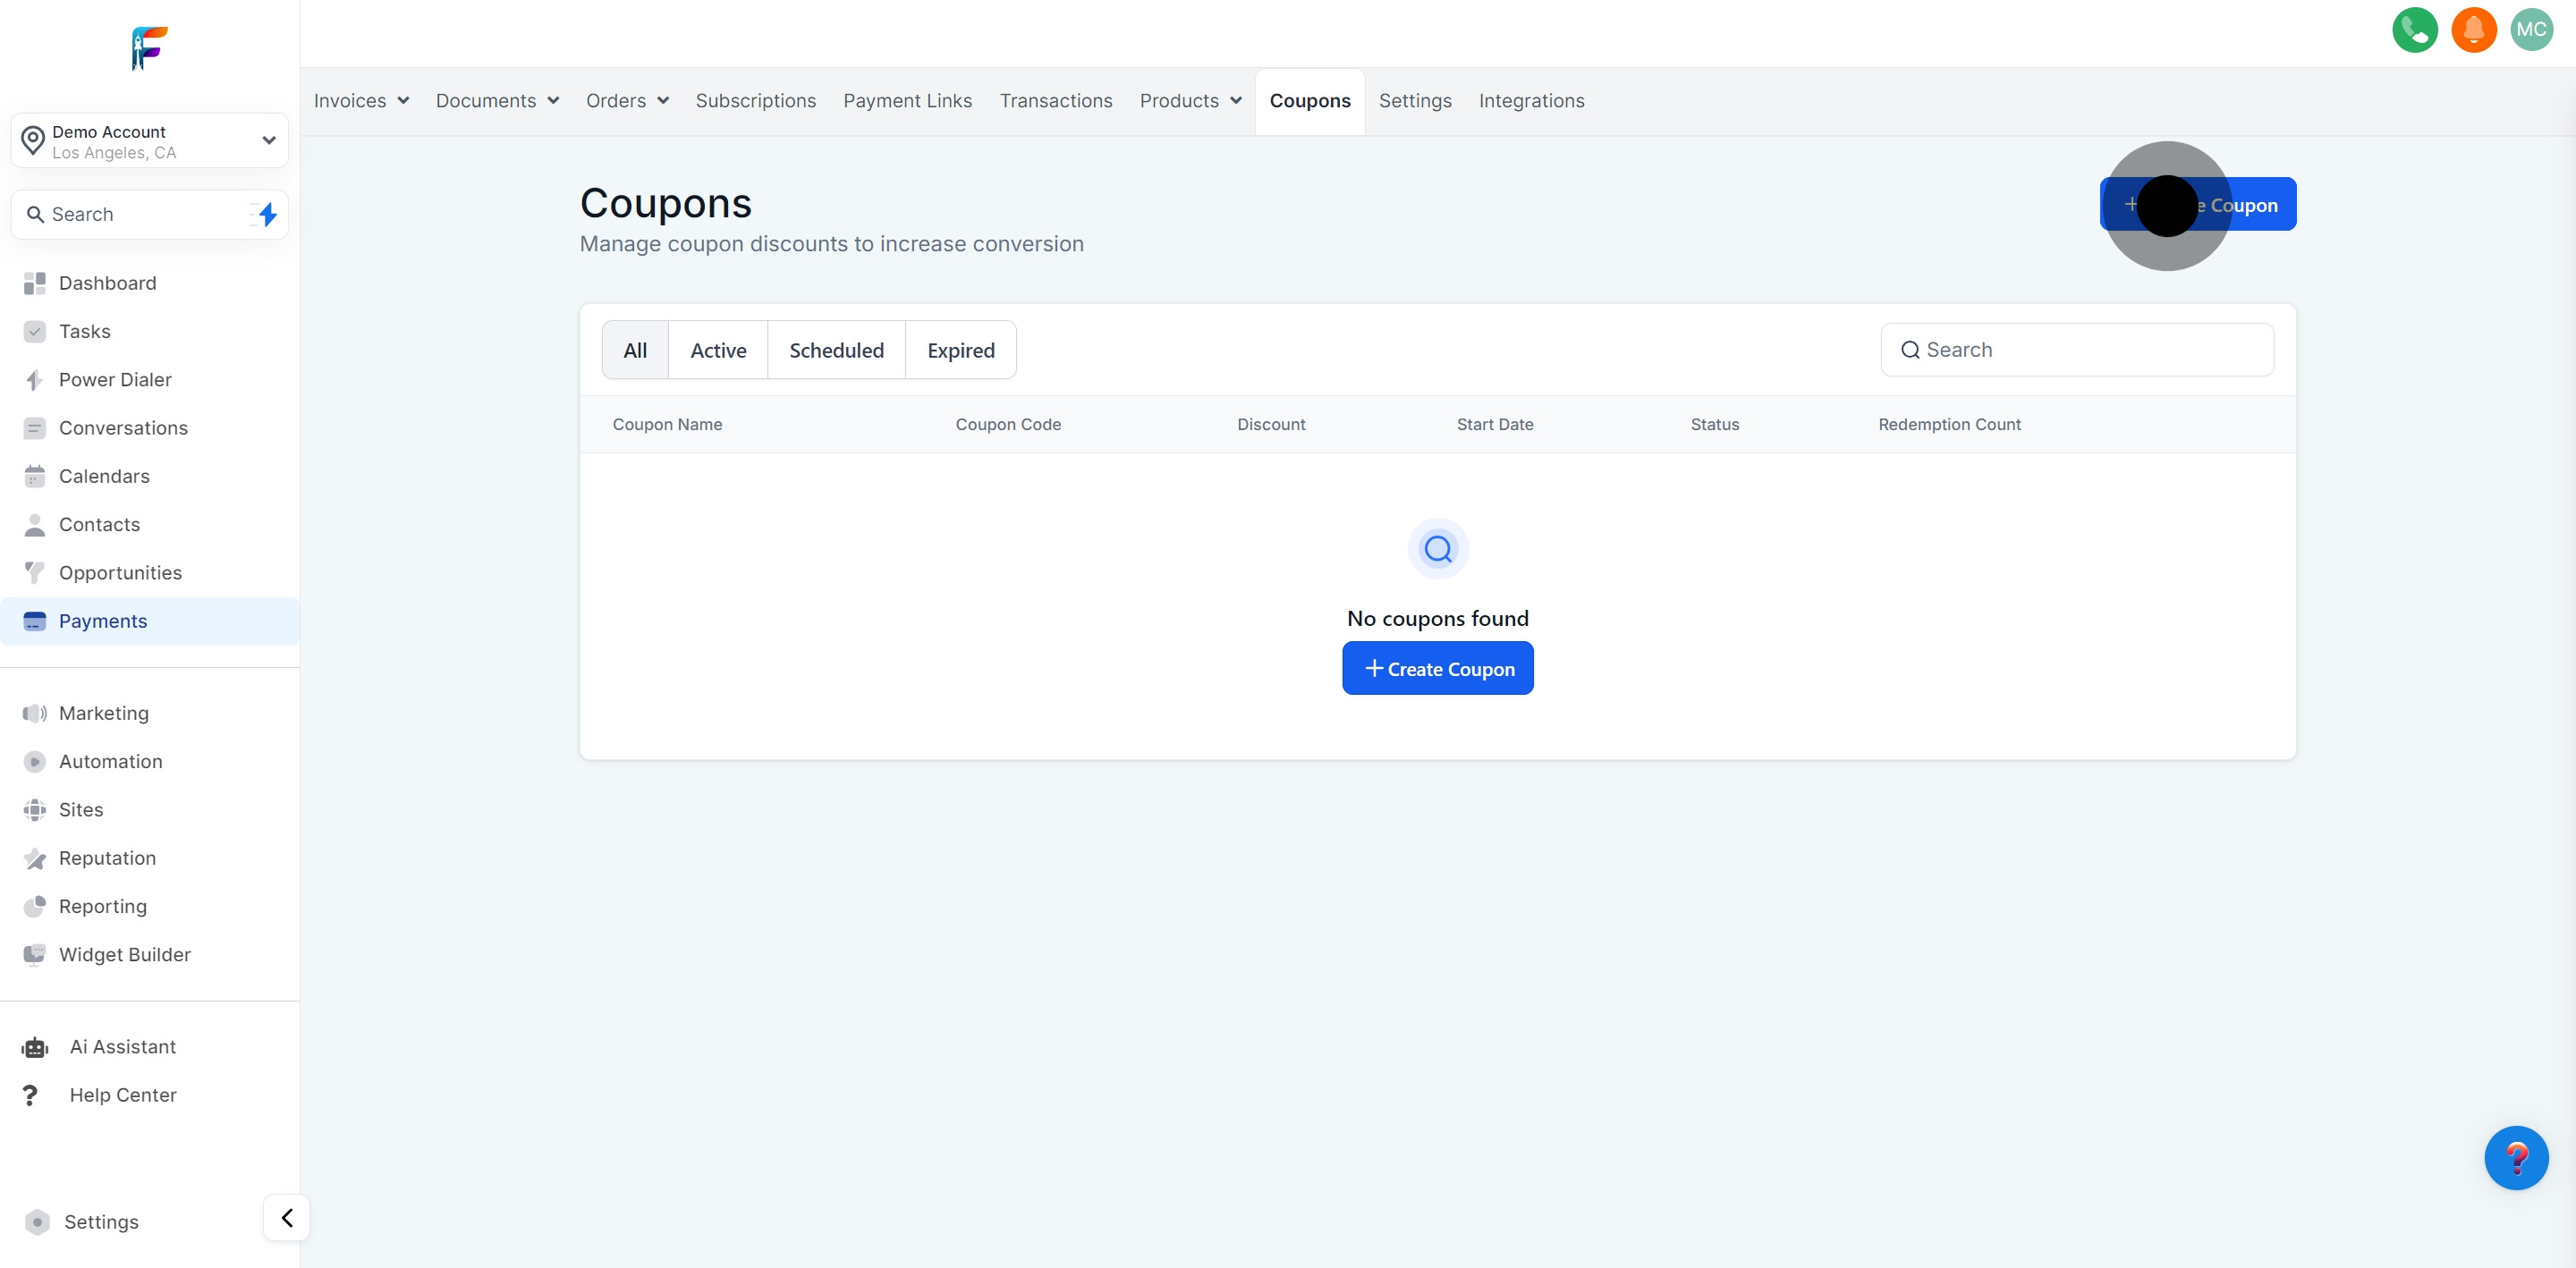This screenshot has height=1268, width=2576.
Task: Open the help widget bottom right
Action: point(2518,1158)
